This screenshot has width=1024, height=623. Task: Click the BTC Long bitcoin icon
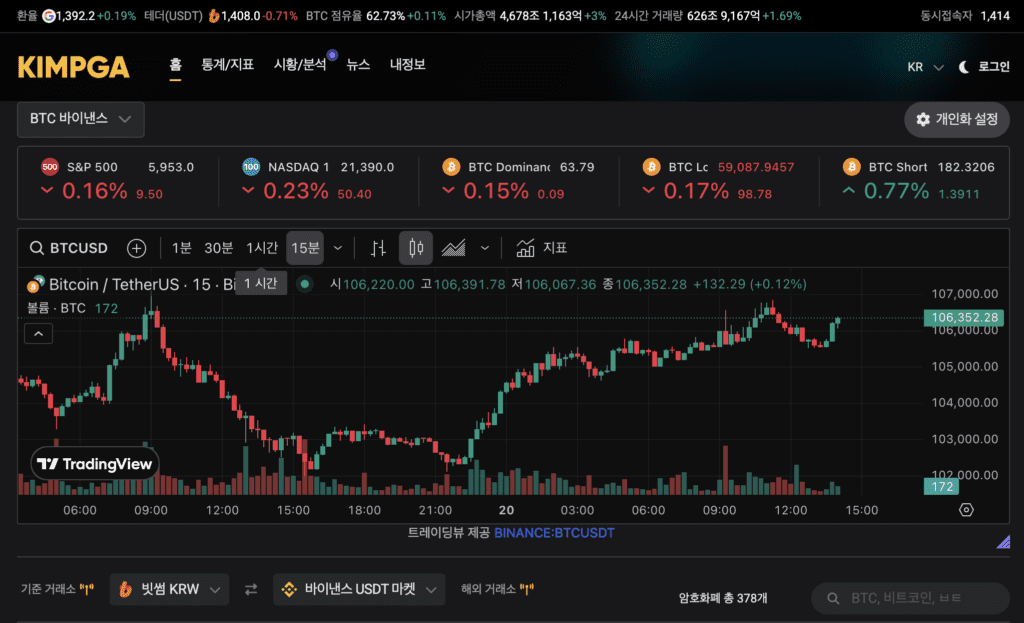(x=651, y=167)
